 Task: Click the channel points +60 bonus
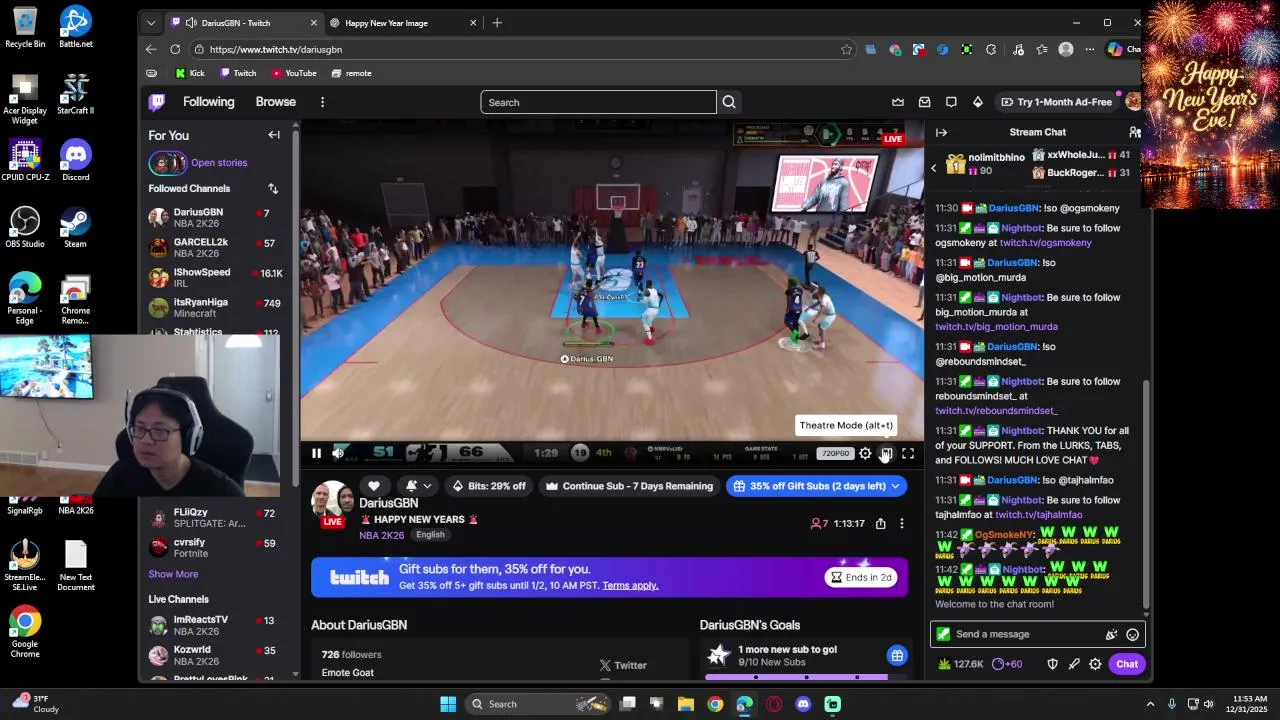(x=1008, y=664)
